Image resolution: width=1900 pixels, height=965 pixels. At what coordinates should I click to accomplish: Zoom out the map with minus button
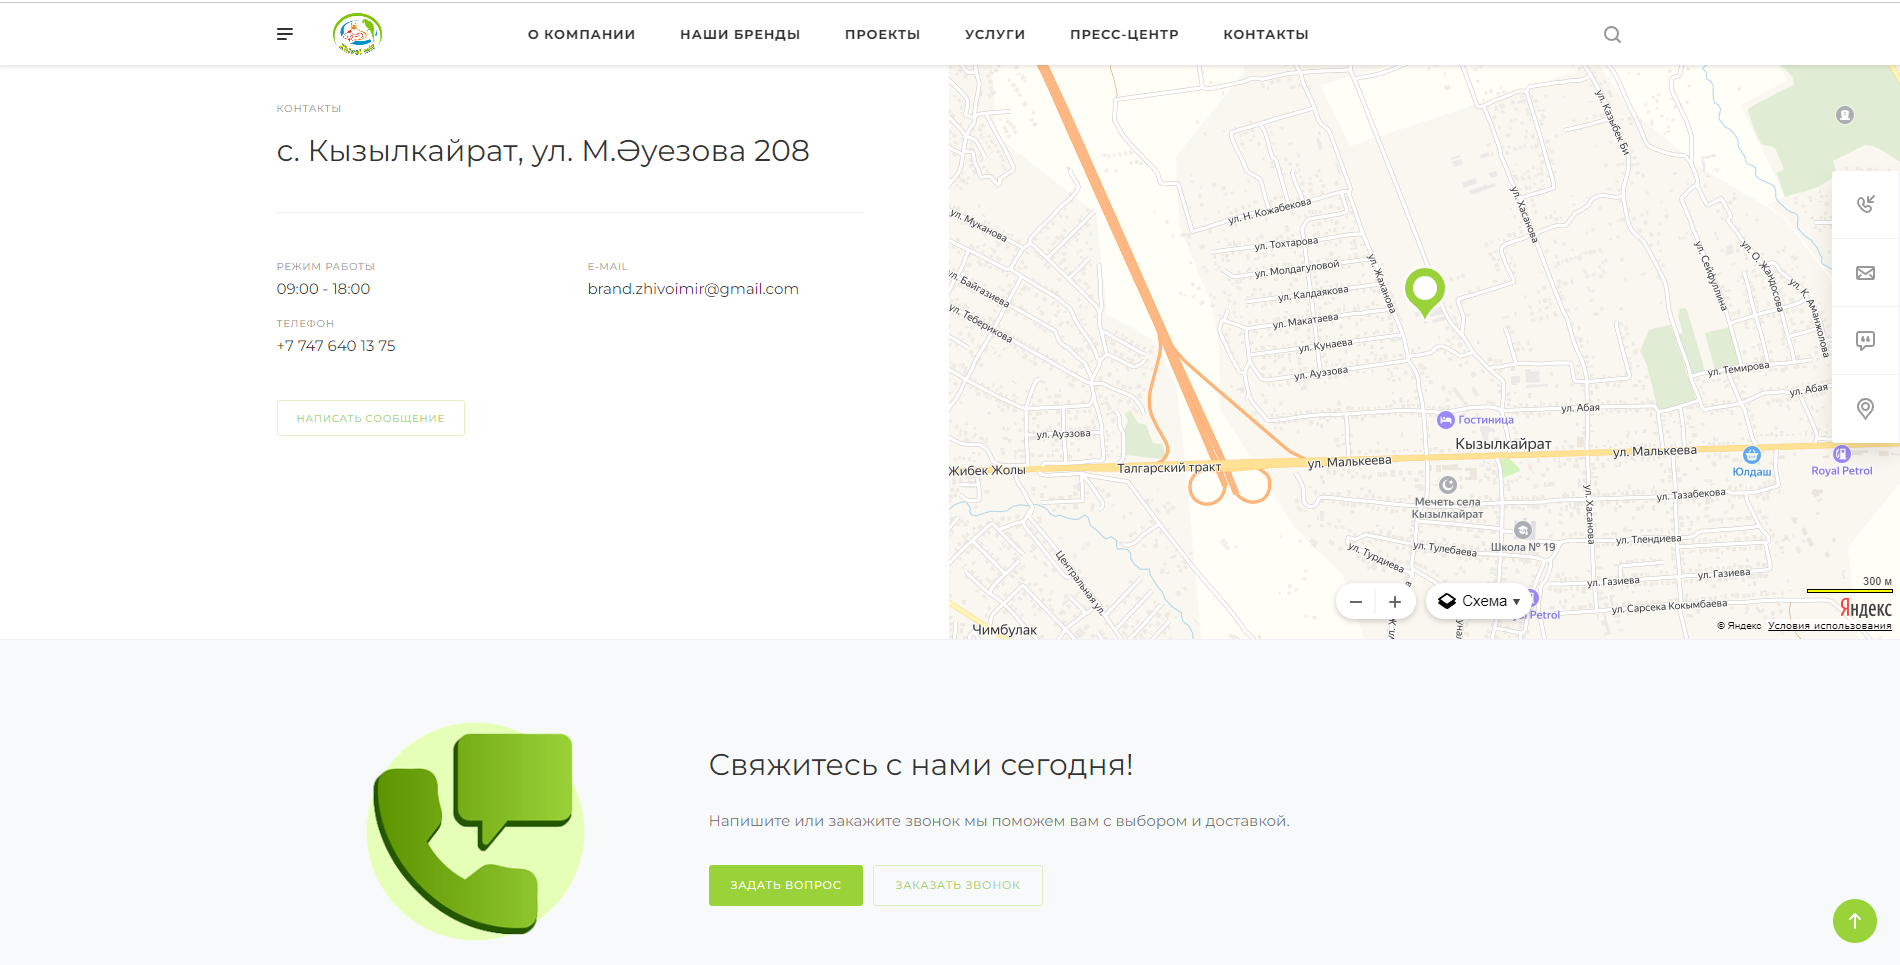[1356, 602]
